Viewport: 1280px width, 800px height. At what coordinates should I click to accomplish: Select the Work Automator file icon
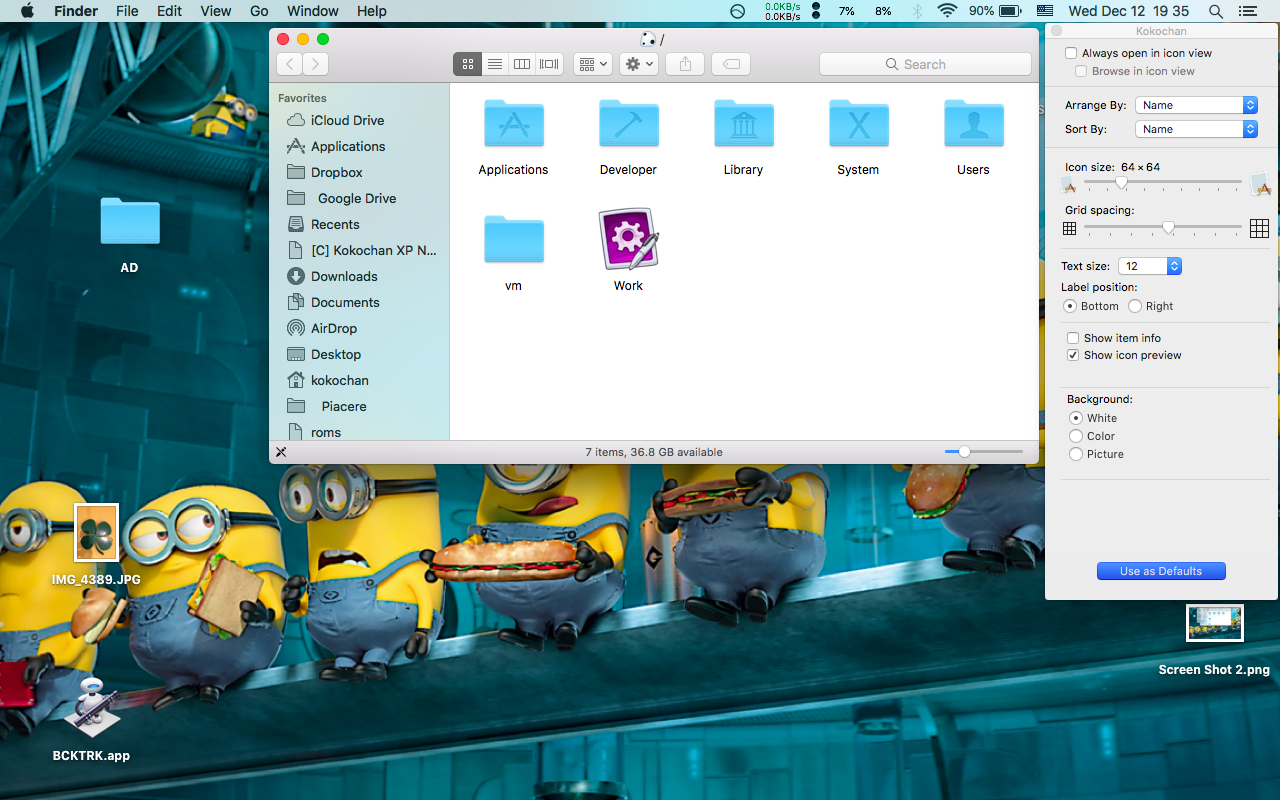pyautogui.click(x=628, y=239)
